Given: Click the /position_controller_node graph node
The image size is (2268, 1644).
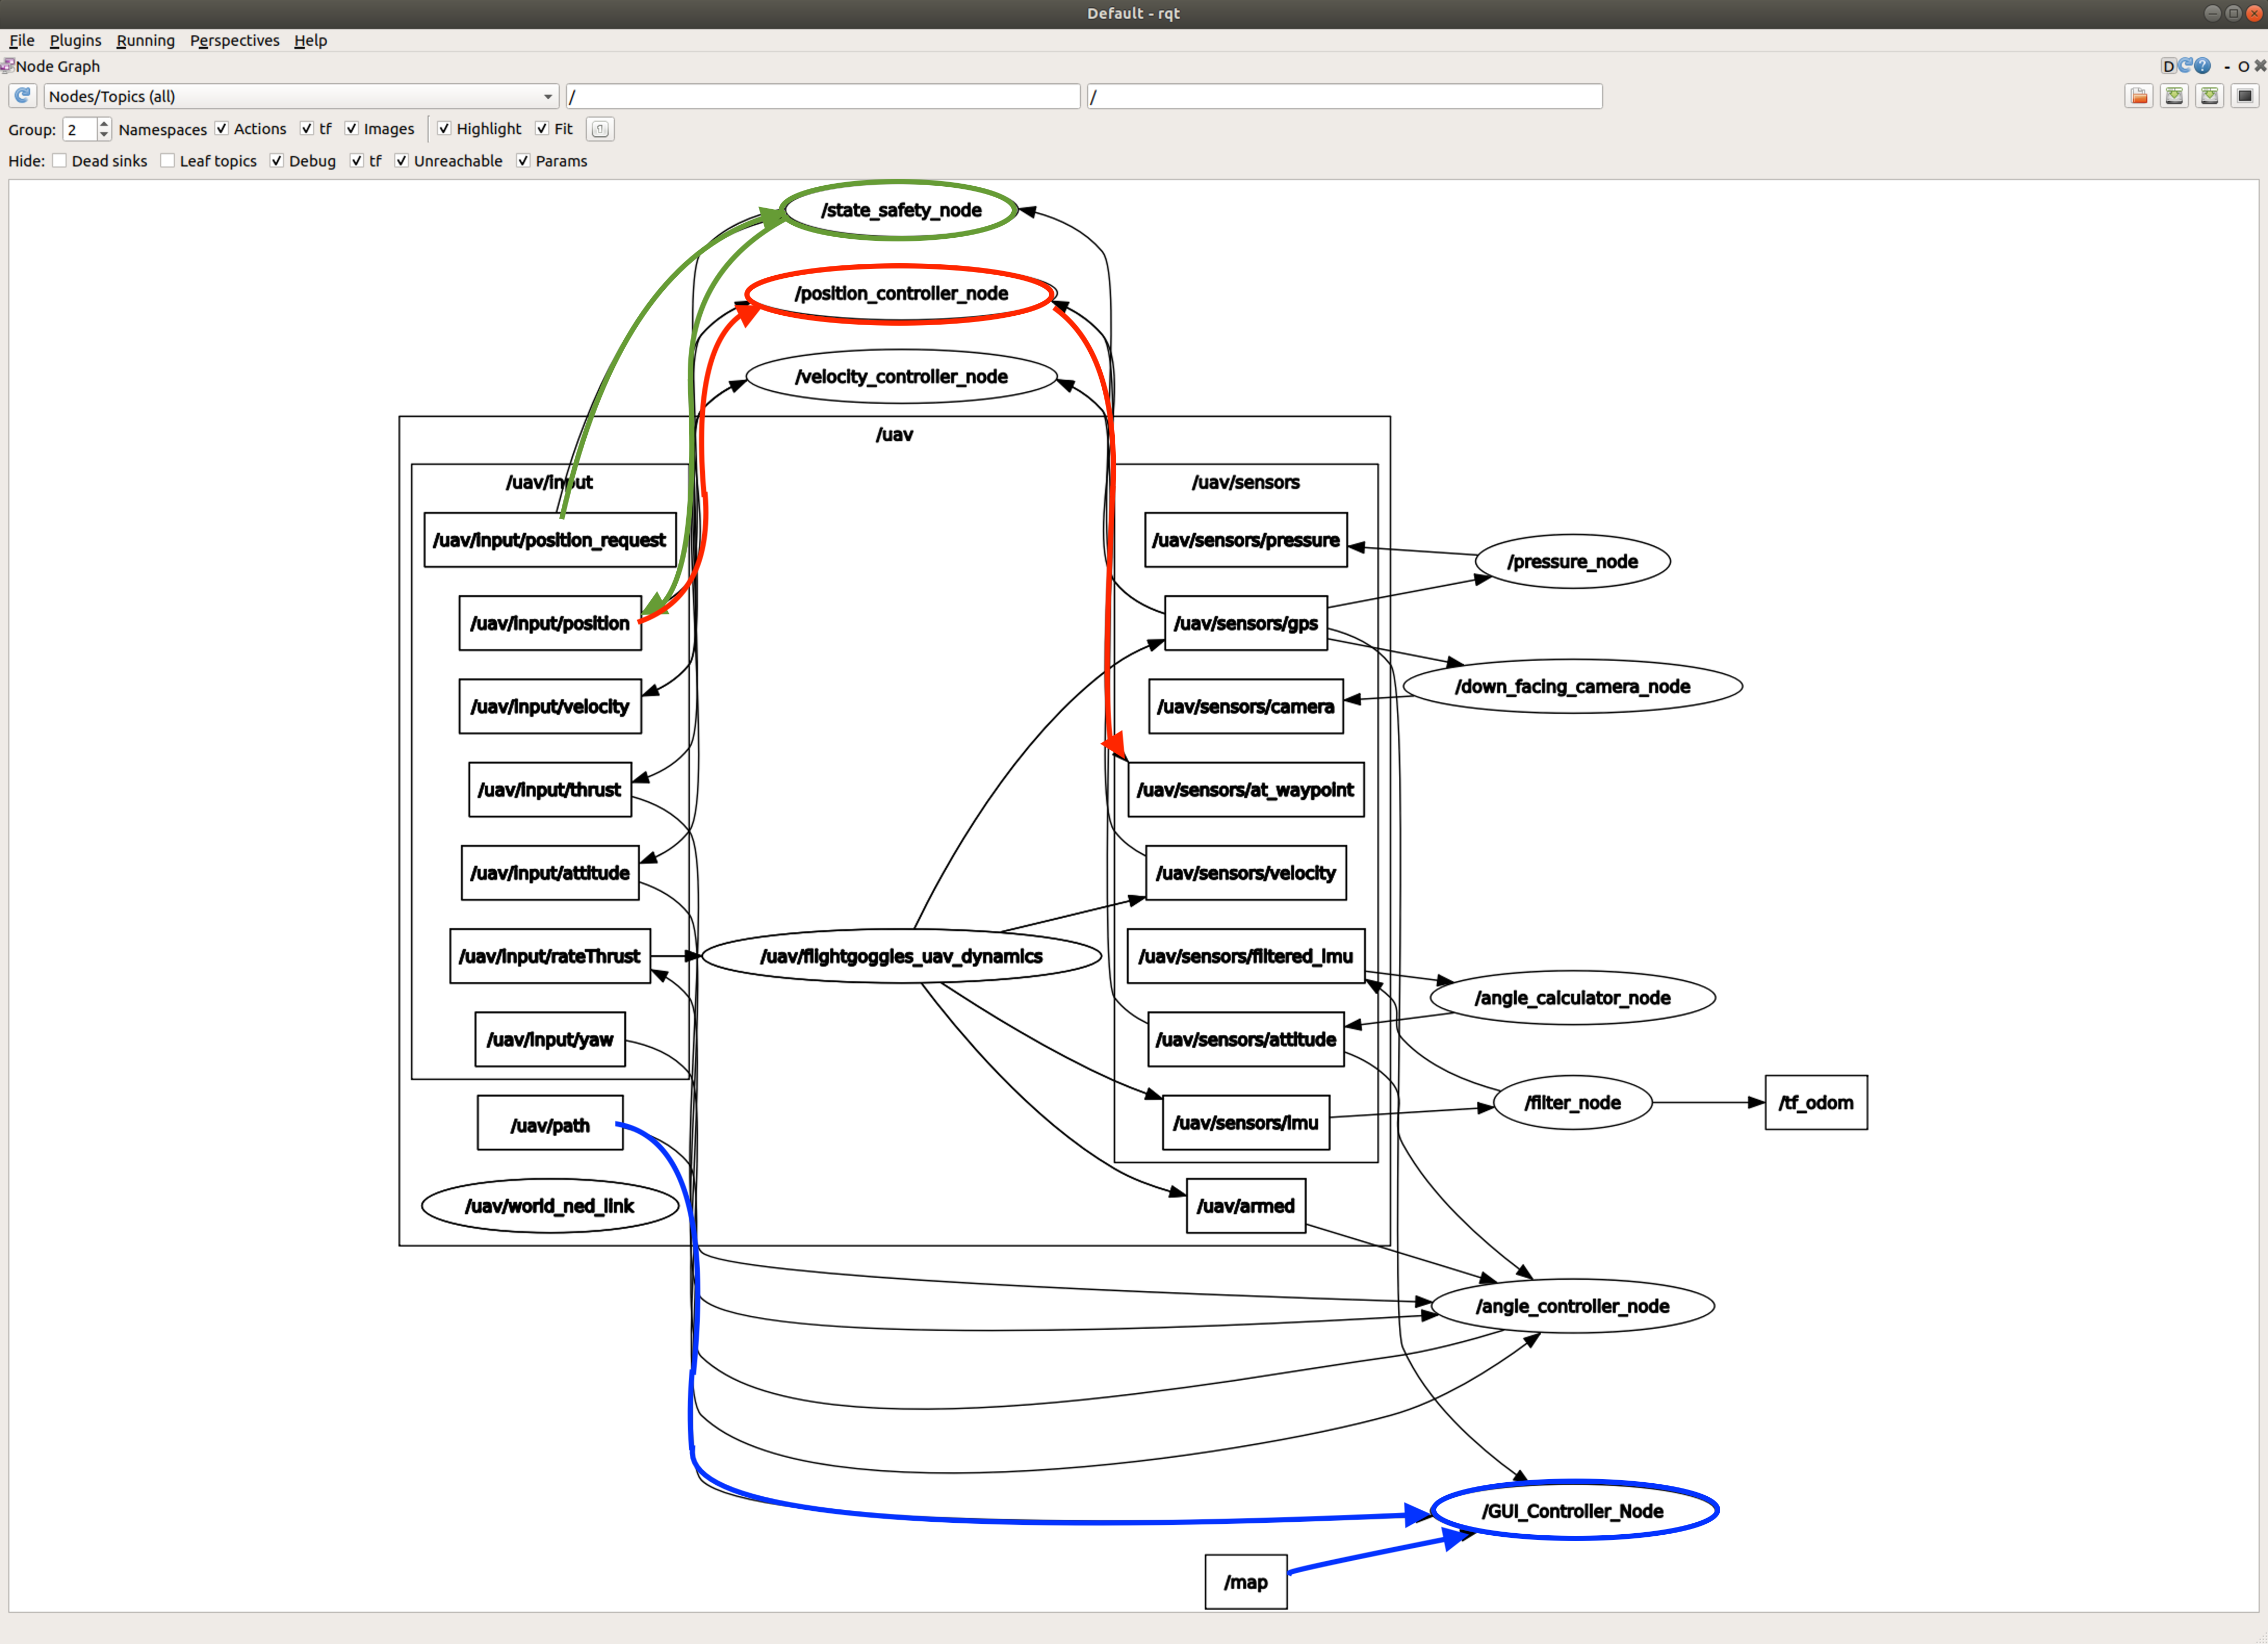Looking at the screenshot, I should (x=900, y=294).
